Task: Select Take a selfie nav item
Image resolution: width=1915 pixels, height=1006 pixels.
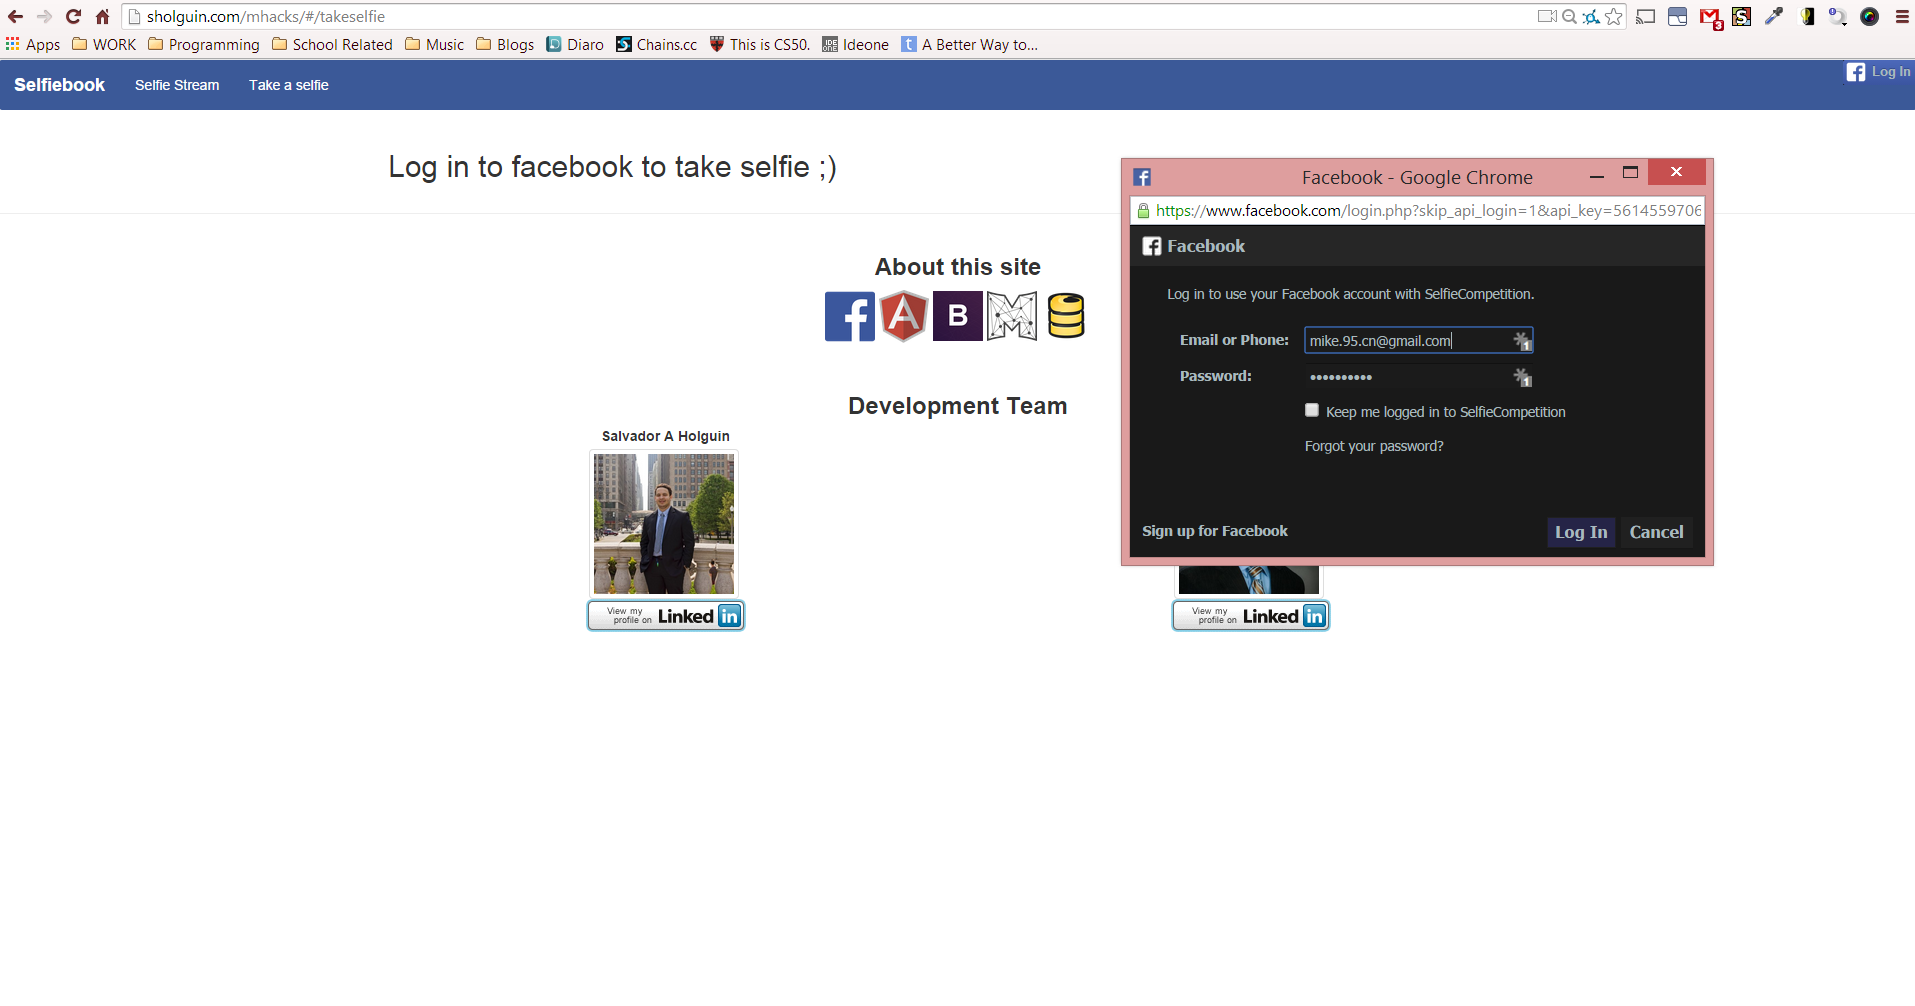Action: [x=289, y=85]
